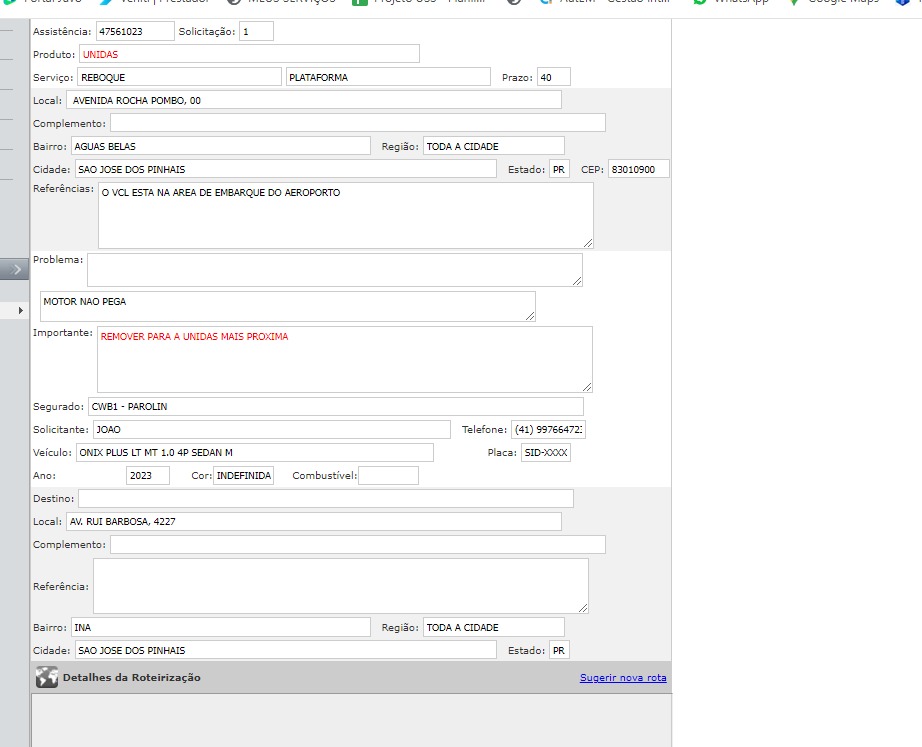
Task: Click the destination Local field AV. RUI BARBOSA, 4227
Action: point(314,521)
